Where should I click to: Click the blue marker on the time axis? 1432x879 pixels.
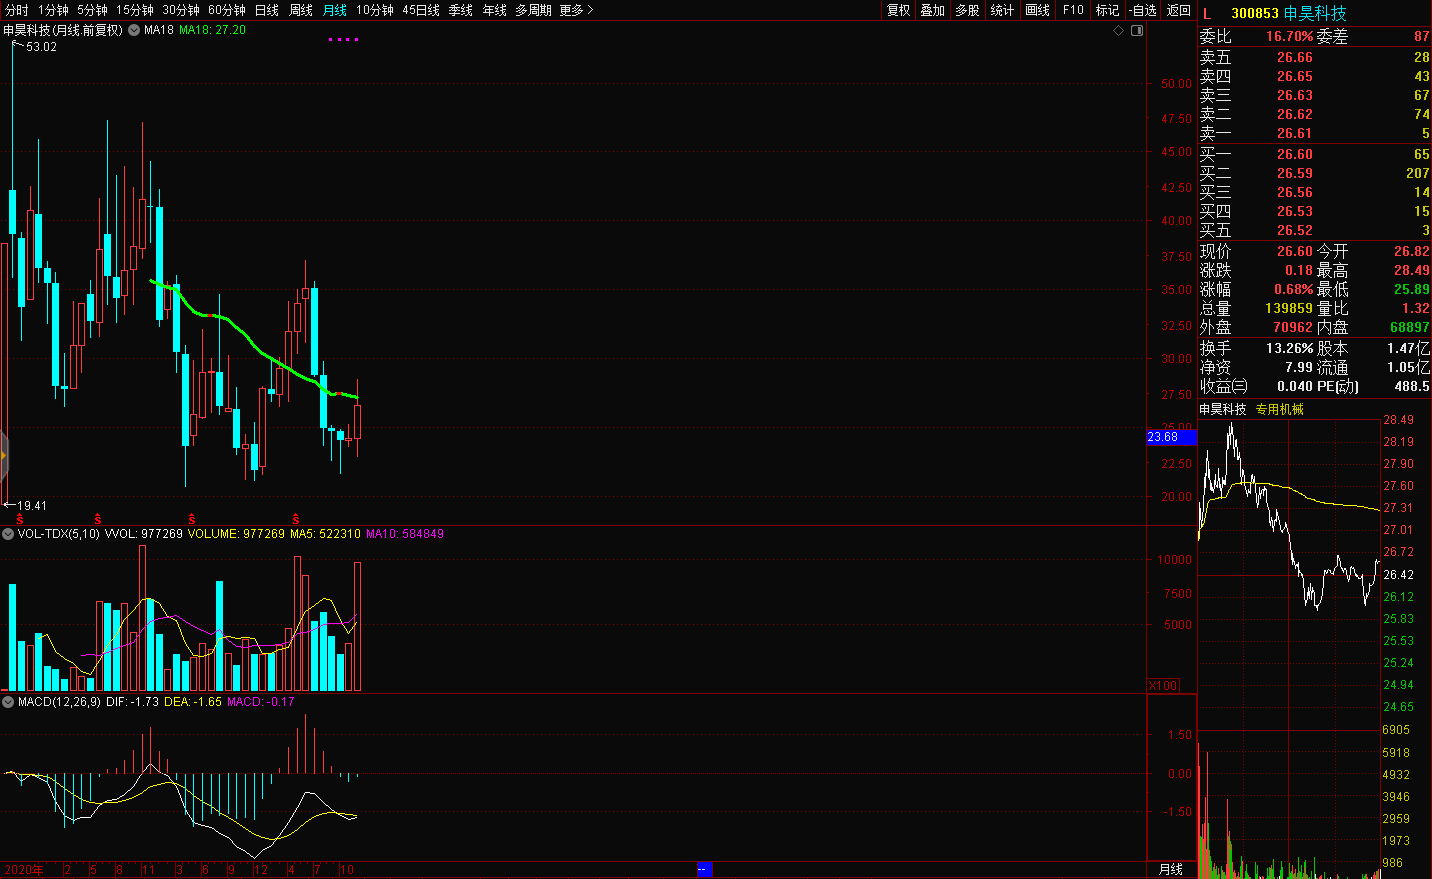click(704, 870)
